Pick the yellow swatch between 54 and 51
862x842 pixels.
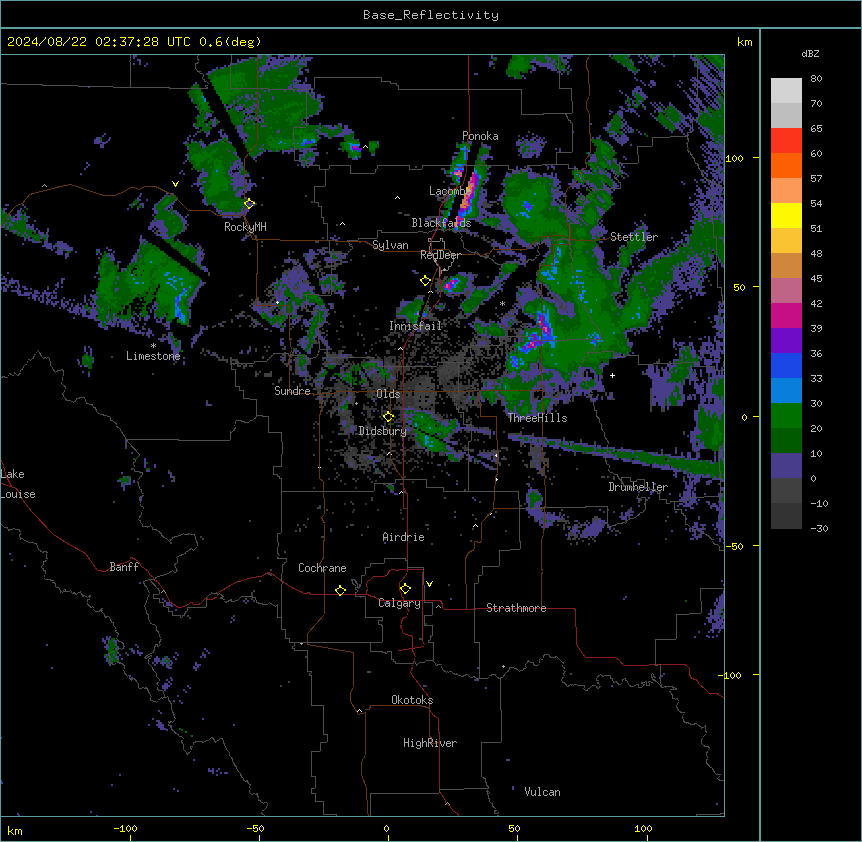coord(786,215)
